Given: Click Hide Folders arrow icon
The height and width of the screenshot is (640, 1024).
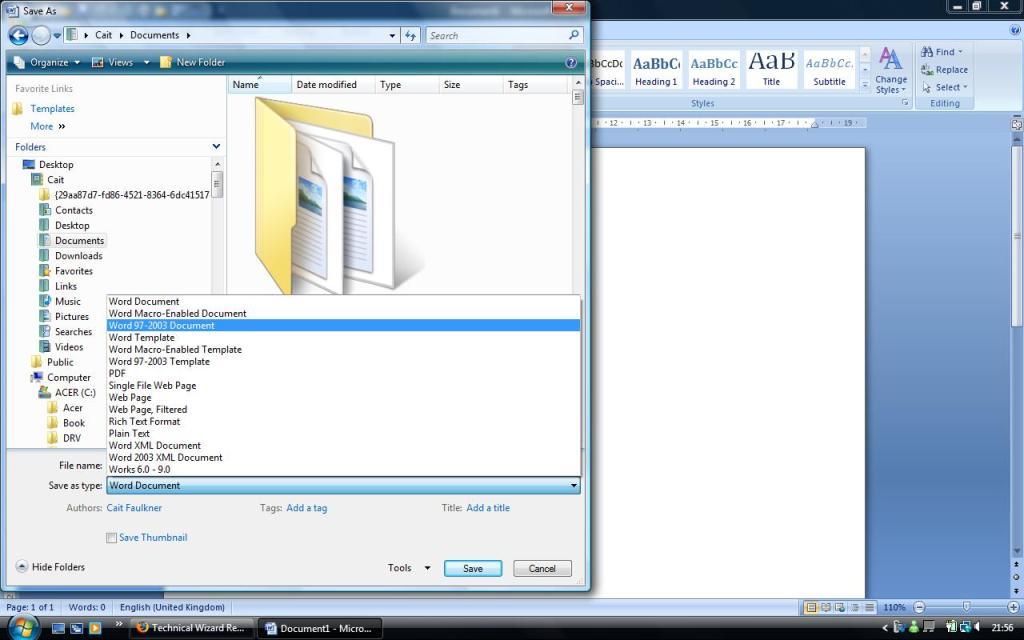Looking at the screenshot, I should click(x=22, y=567).
